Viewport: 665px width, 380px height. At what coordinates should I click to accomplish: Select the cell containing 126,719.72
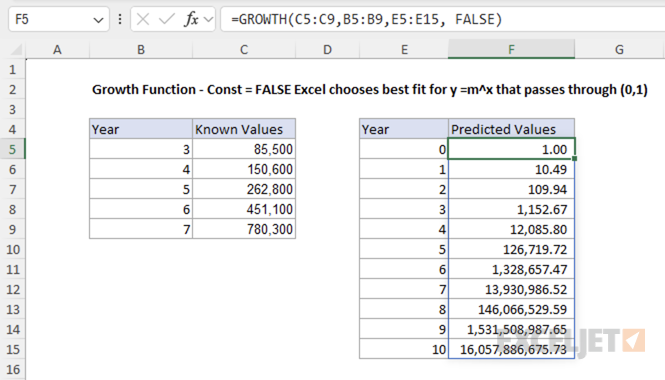point(511,249)
